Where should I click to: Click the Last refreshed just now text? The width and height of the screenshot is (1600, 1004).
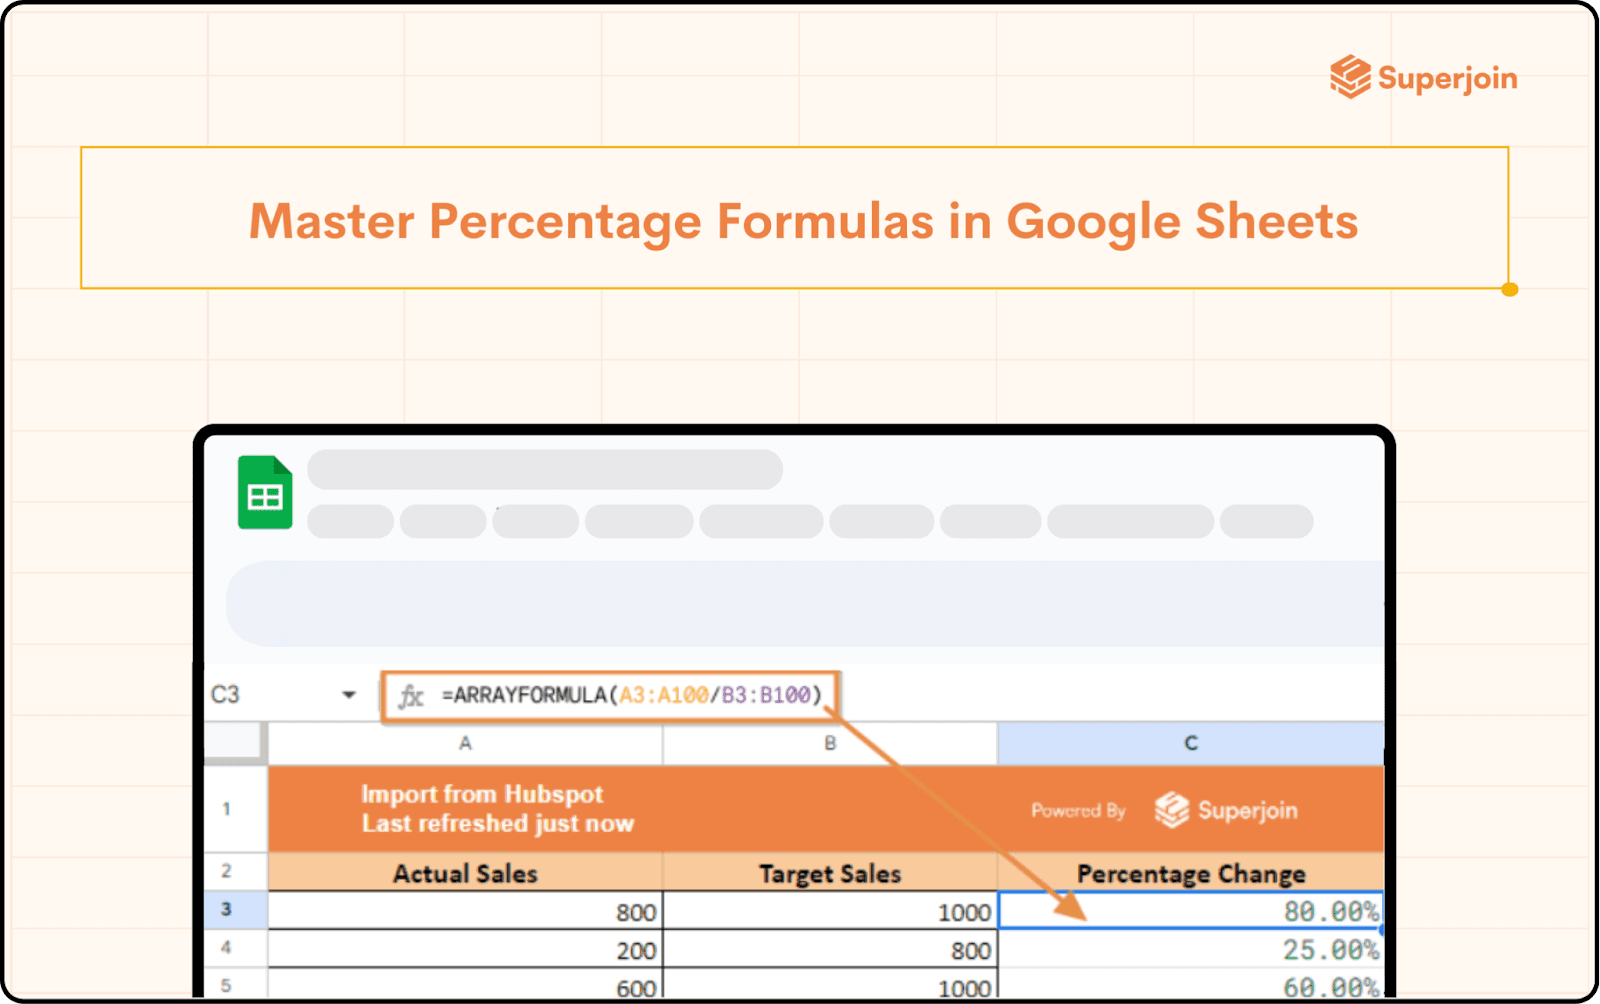[498, 823]
